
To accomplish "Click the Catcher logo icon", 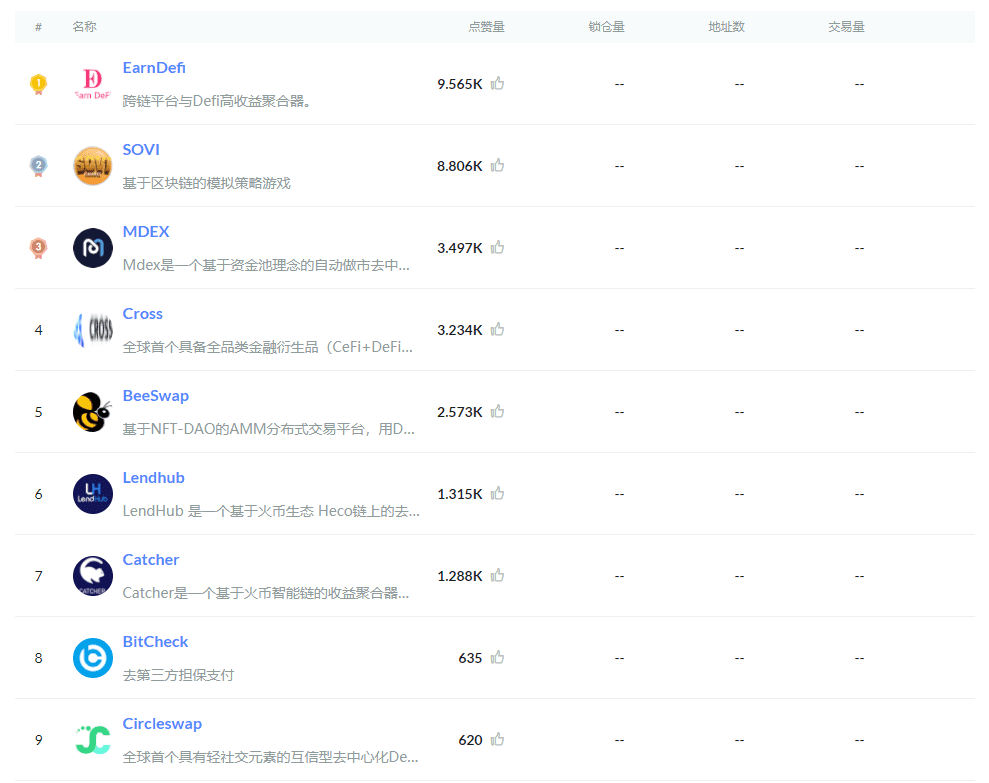I will (x=93, y=576).
